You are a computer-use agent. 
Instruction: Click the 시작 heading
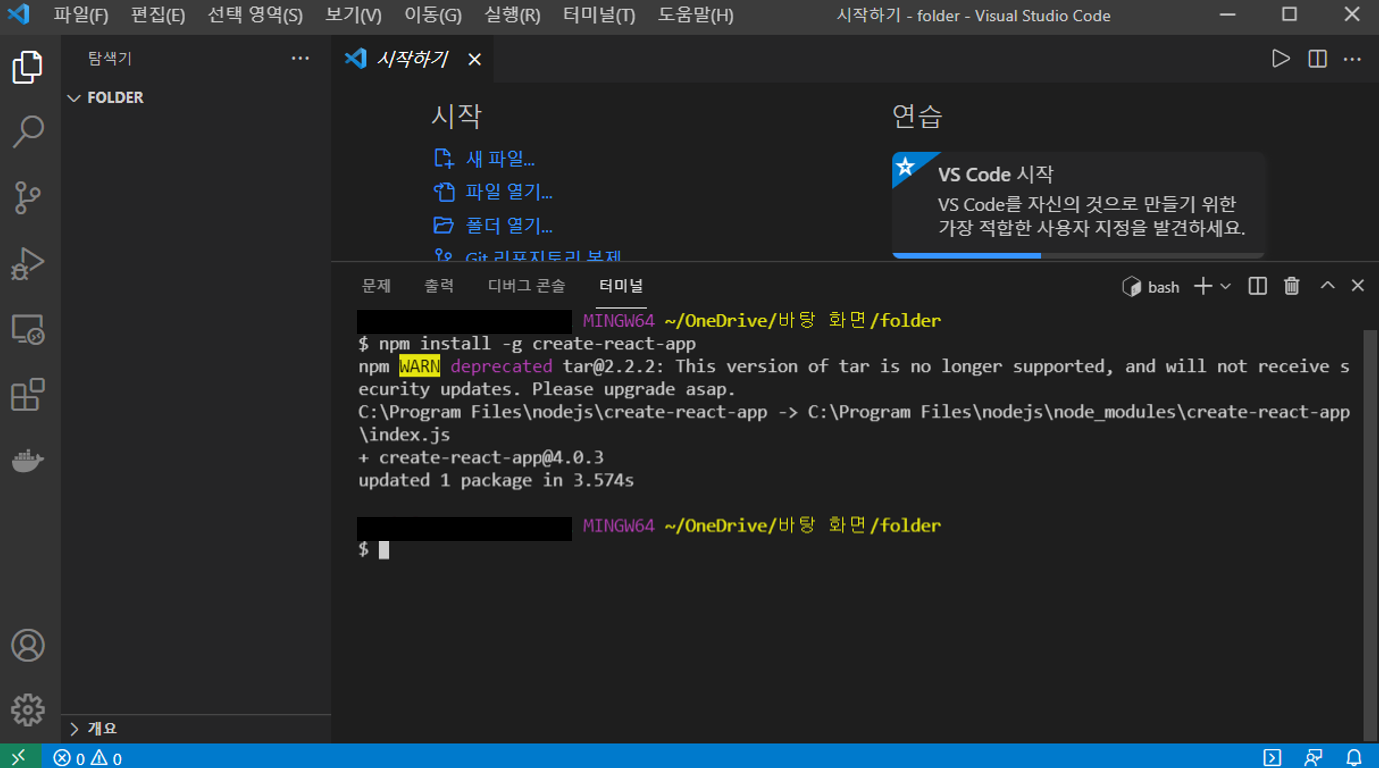click(457, 116)
